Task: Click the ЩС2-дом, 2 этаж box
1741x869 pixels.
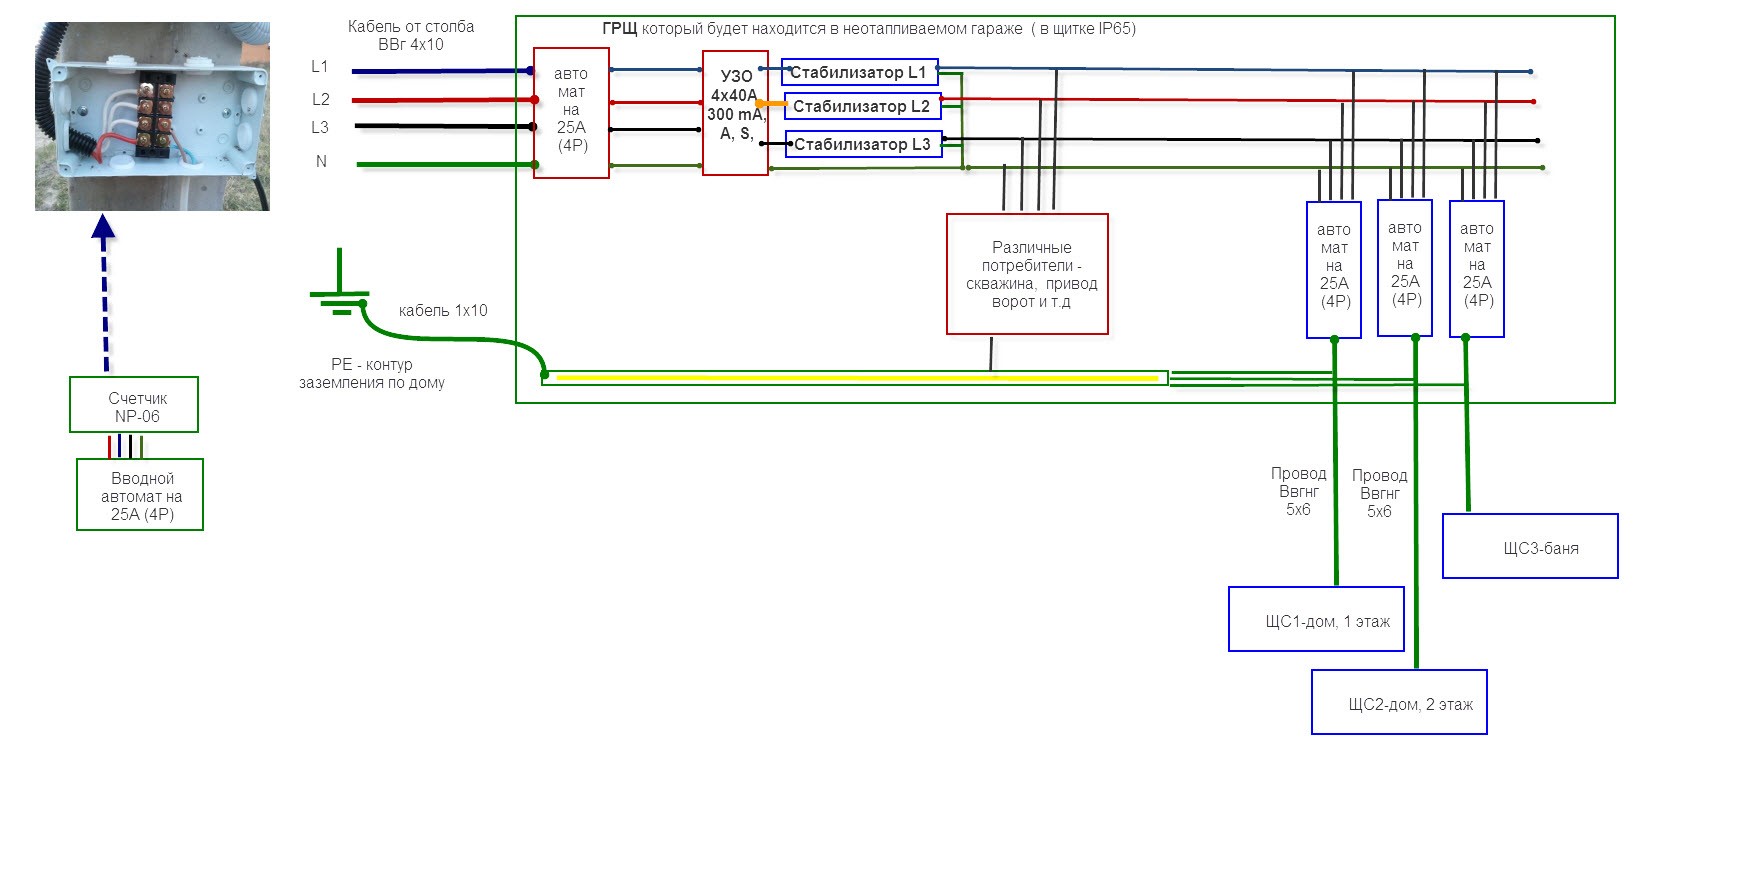Action: 1399,702
